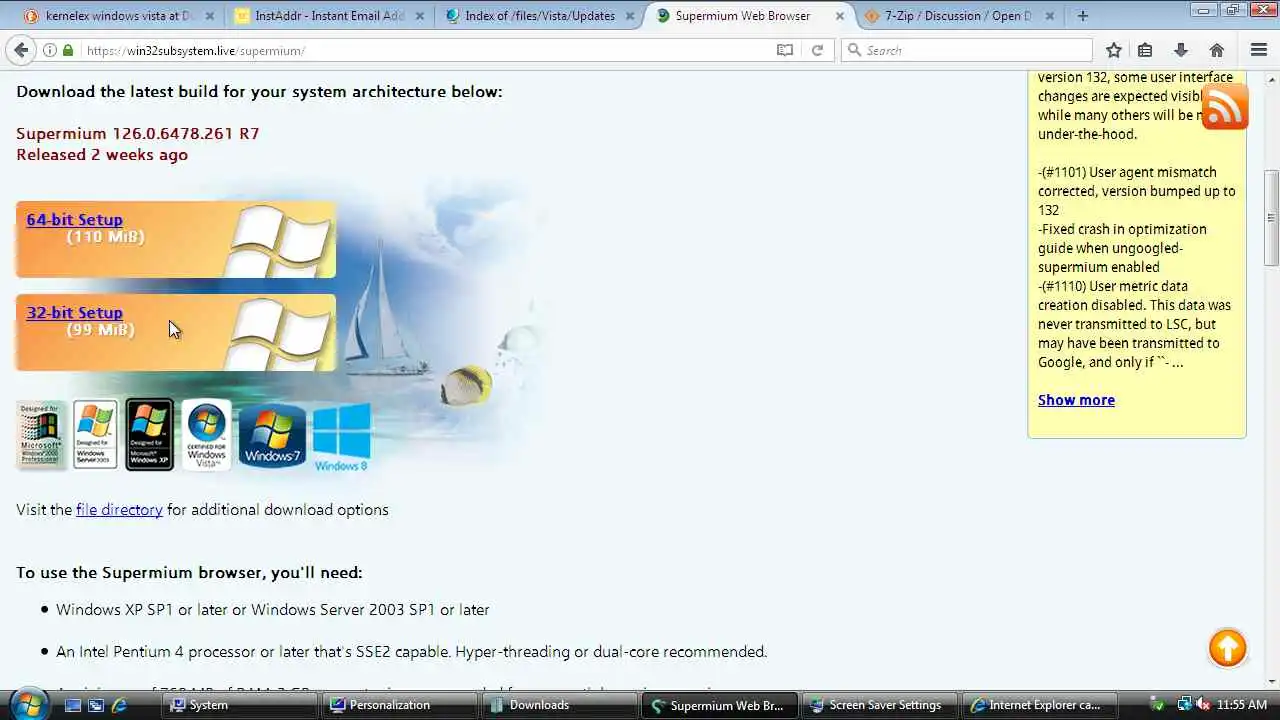Reload the current page
Viewport: 1280px width, 720px height.
tap(817, 50)
